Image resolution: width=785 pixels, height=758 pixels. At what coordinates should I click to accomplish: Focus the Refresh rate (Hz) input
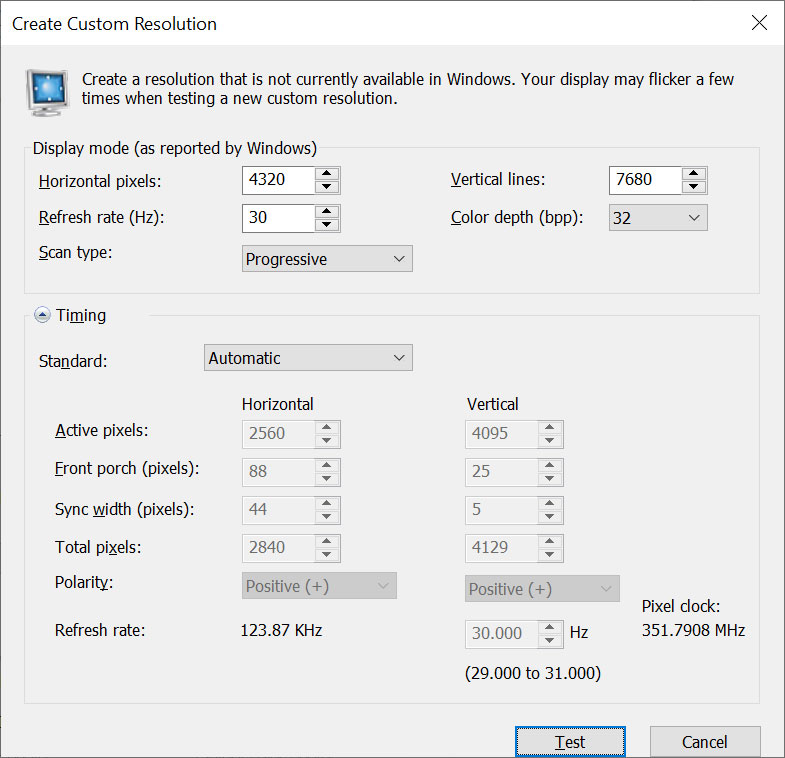[x=277, y=218]
